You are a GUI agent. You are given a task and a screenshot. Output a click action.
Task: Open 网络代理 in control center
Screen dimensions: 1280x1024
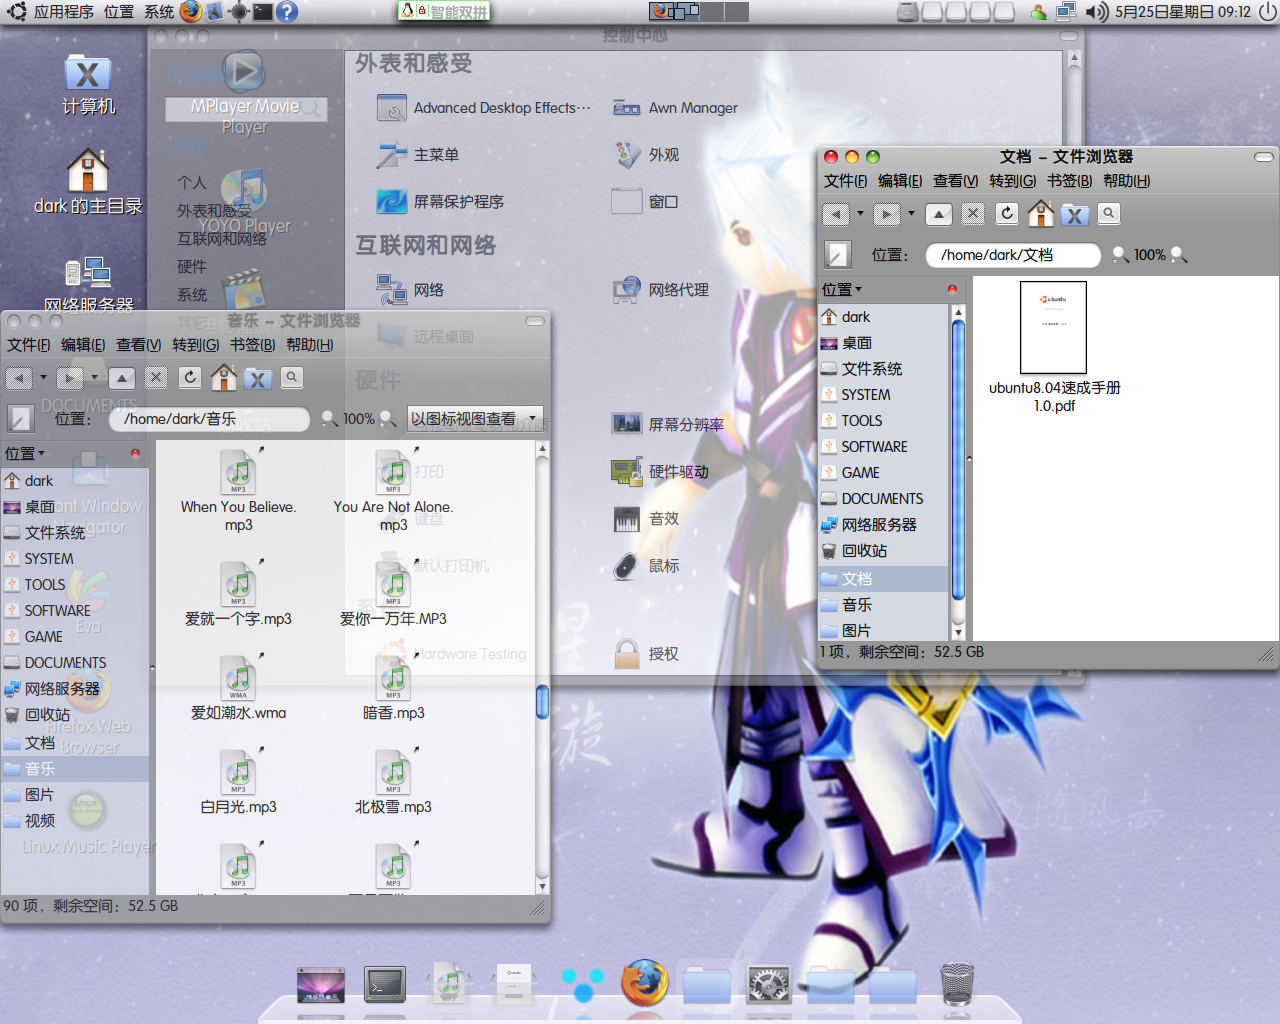click(661, 290)
